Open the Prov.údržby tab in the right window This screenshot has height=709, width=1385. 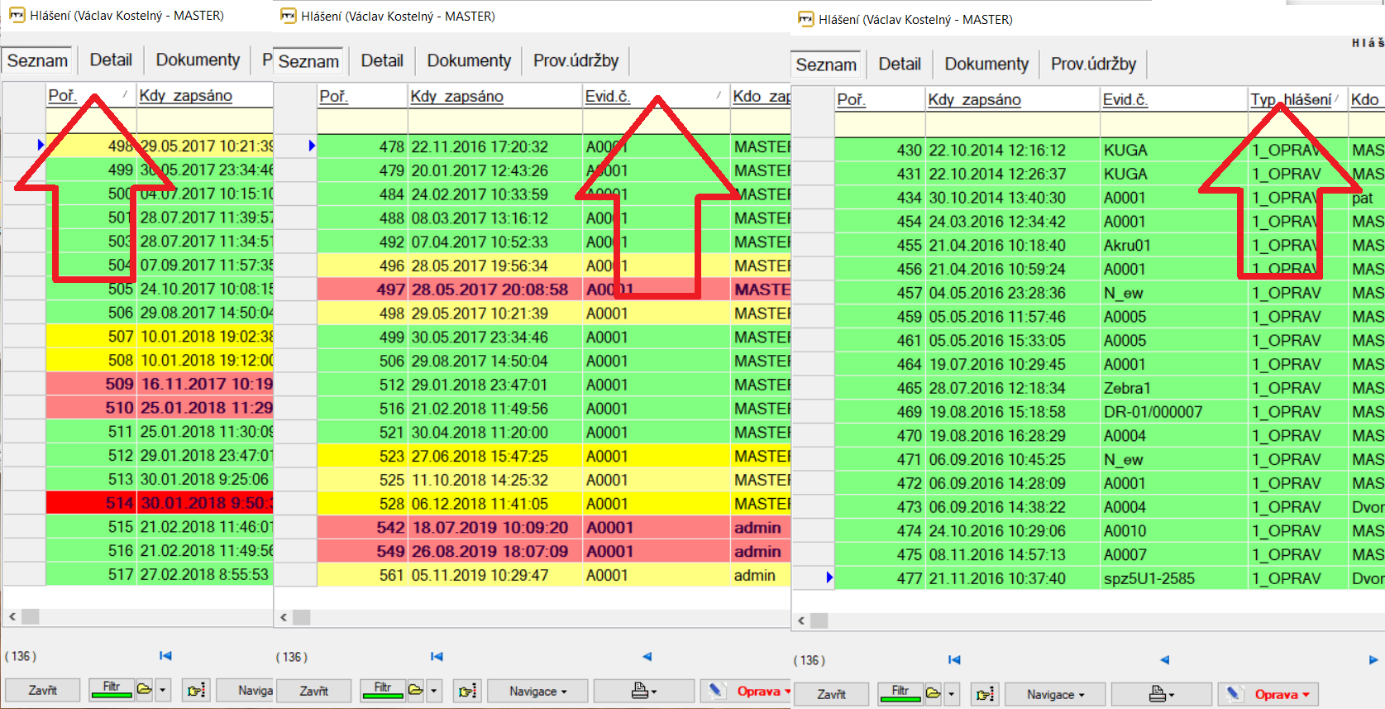[x=1093, y=64]
